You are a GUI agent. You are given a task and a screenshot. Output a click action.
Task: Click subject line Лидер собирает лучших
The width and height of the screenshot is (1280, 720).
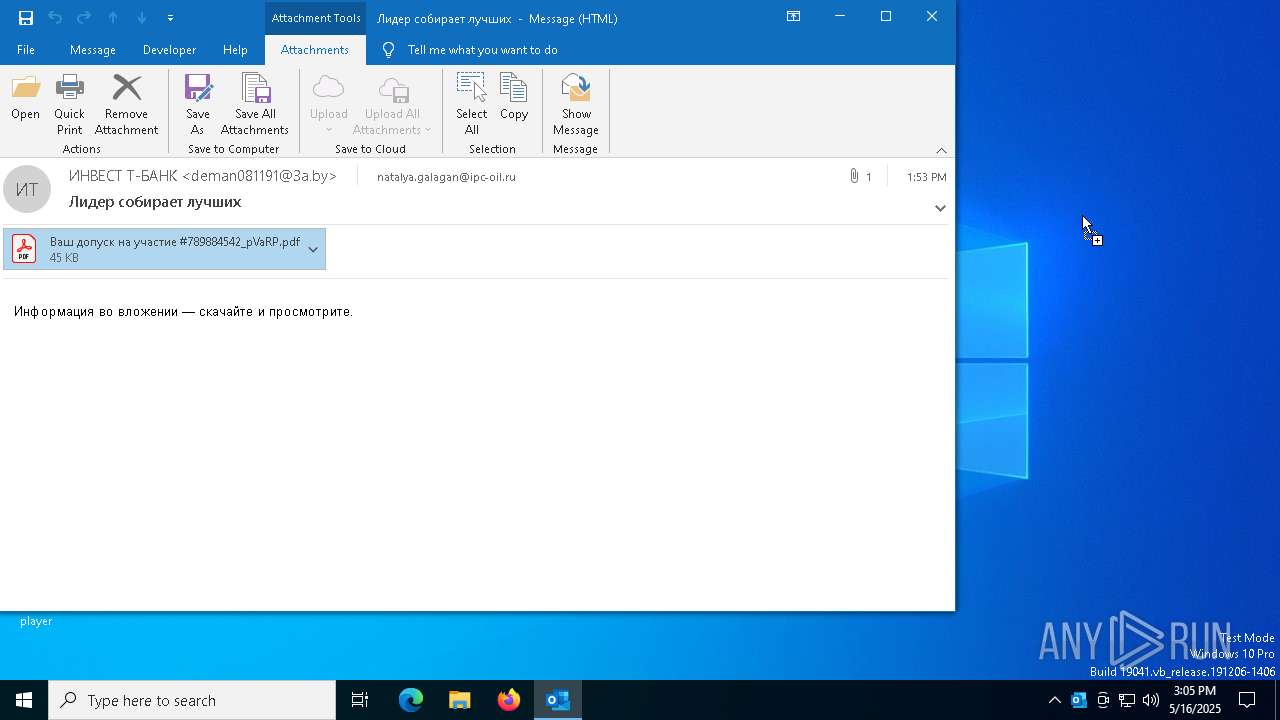tap(155, 202)
